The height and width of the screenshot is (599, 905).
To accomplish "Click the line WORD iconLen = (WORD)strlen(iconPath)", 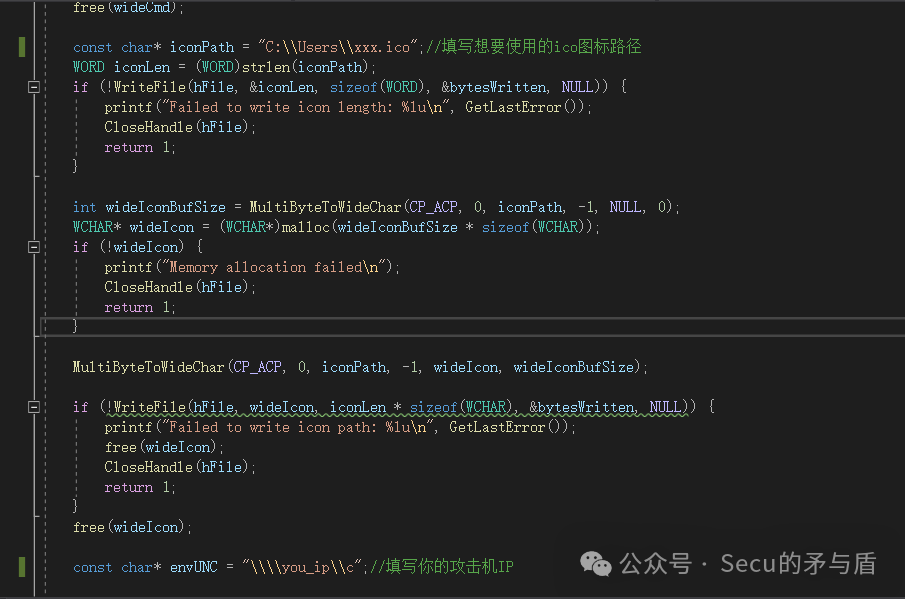I will coord(225,67).
